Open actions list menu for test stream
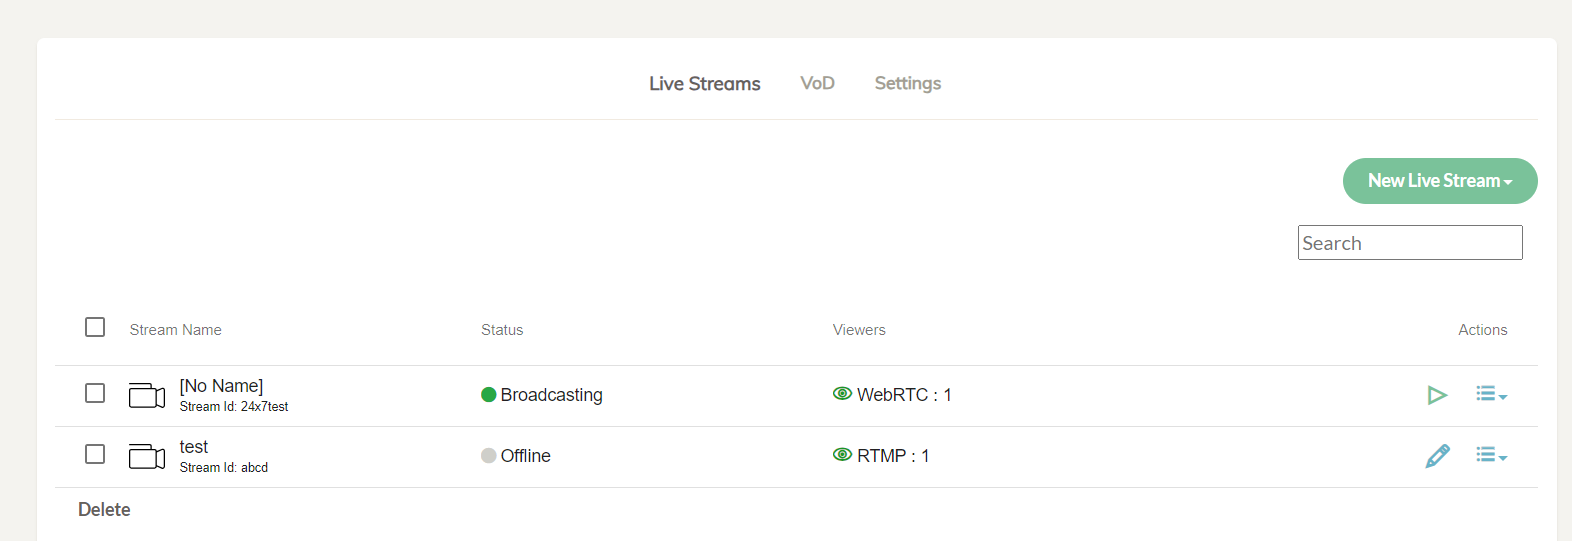 coord(1491,456)
